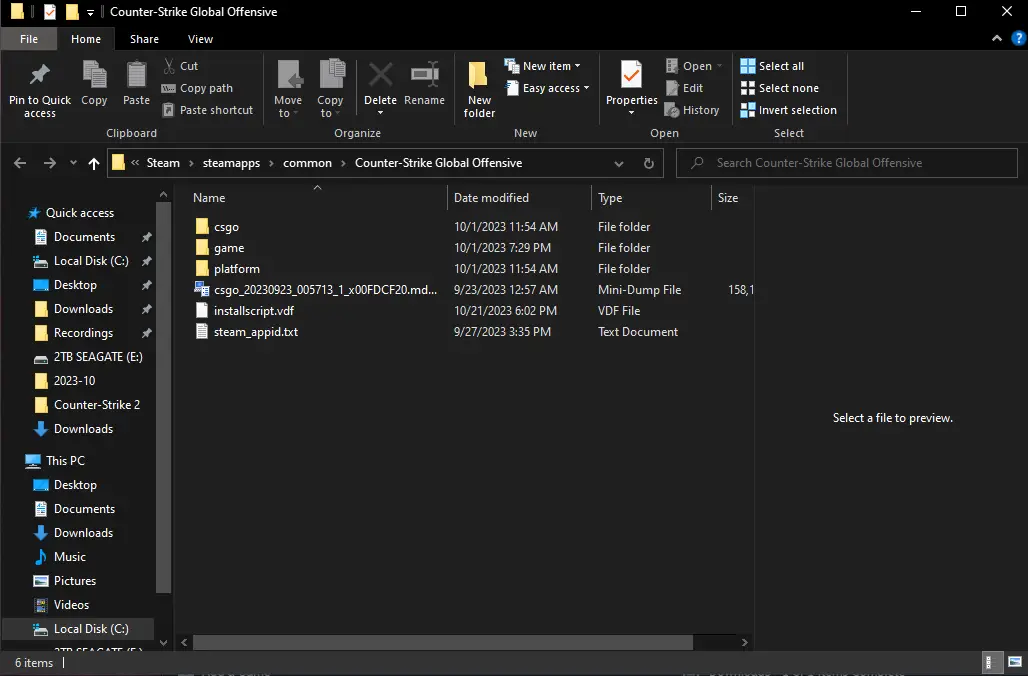
Task: Open Videos under This PC
Action: click(71, 605)
